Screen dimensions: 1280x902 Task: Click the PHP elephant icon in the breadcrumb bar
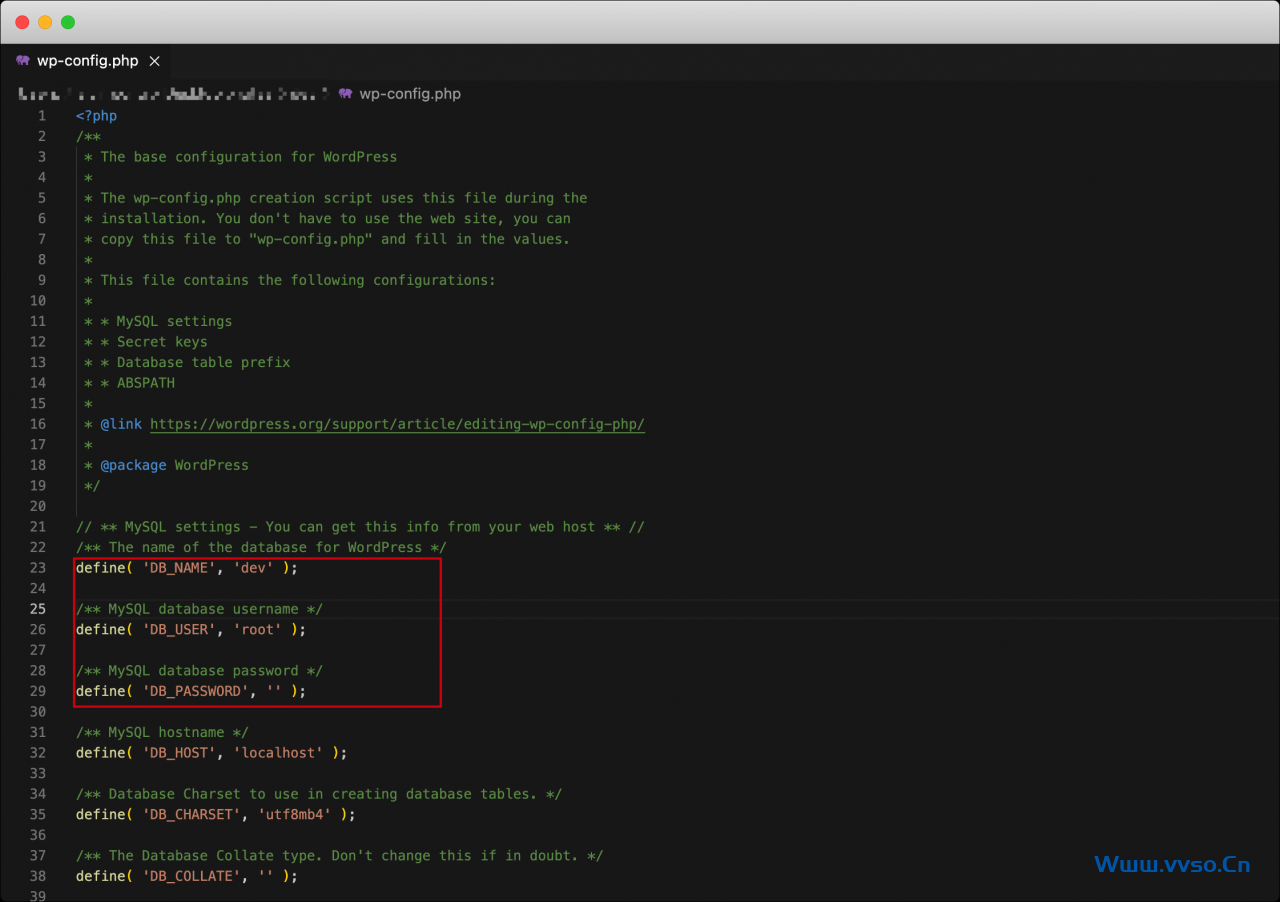click(346, 94)
